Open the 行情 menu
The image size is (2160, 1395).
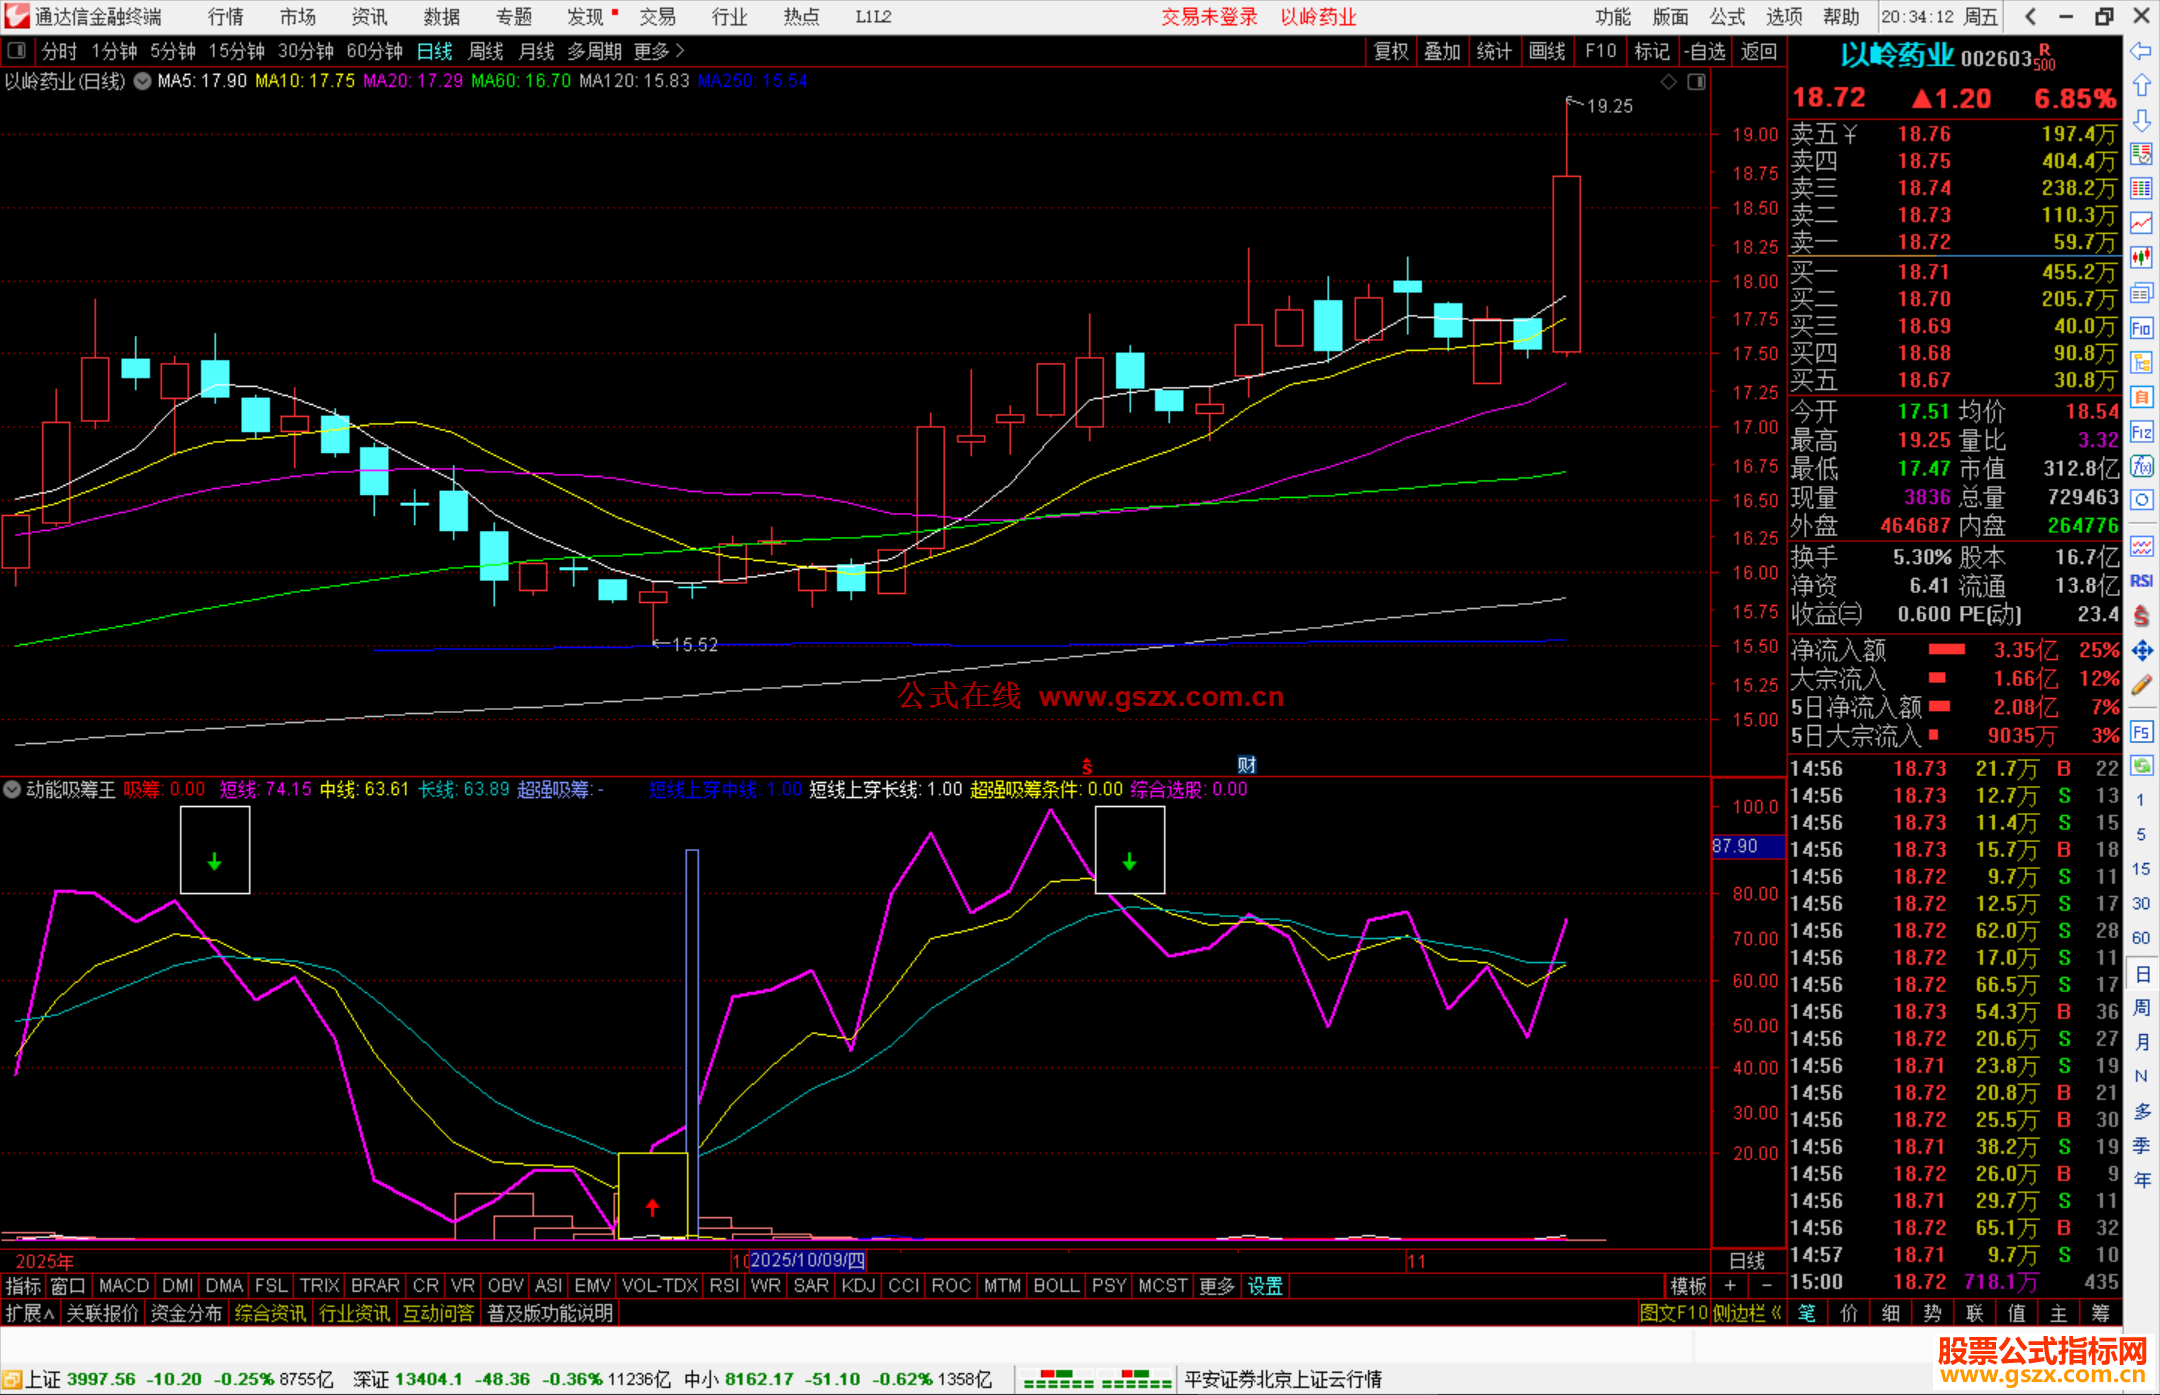[225, 17]
